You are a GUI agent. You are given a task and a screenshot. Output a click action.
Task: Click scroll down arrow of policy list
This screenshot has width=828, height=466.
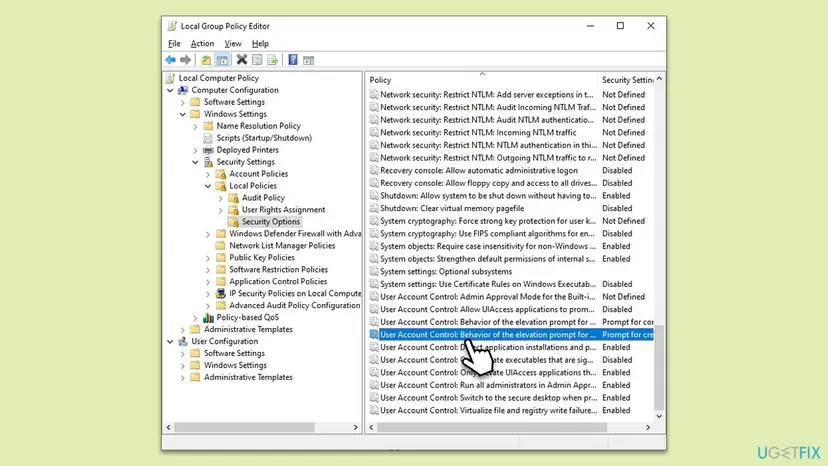[x=659, y=416]
